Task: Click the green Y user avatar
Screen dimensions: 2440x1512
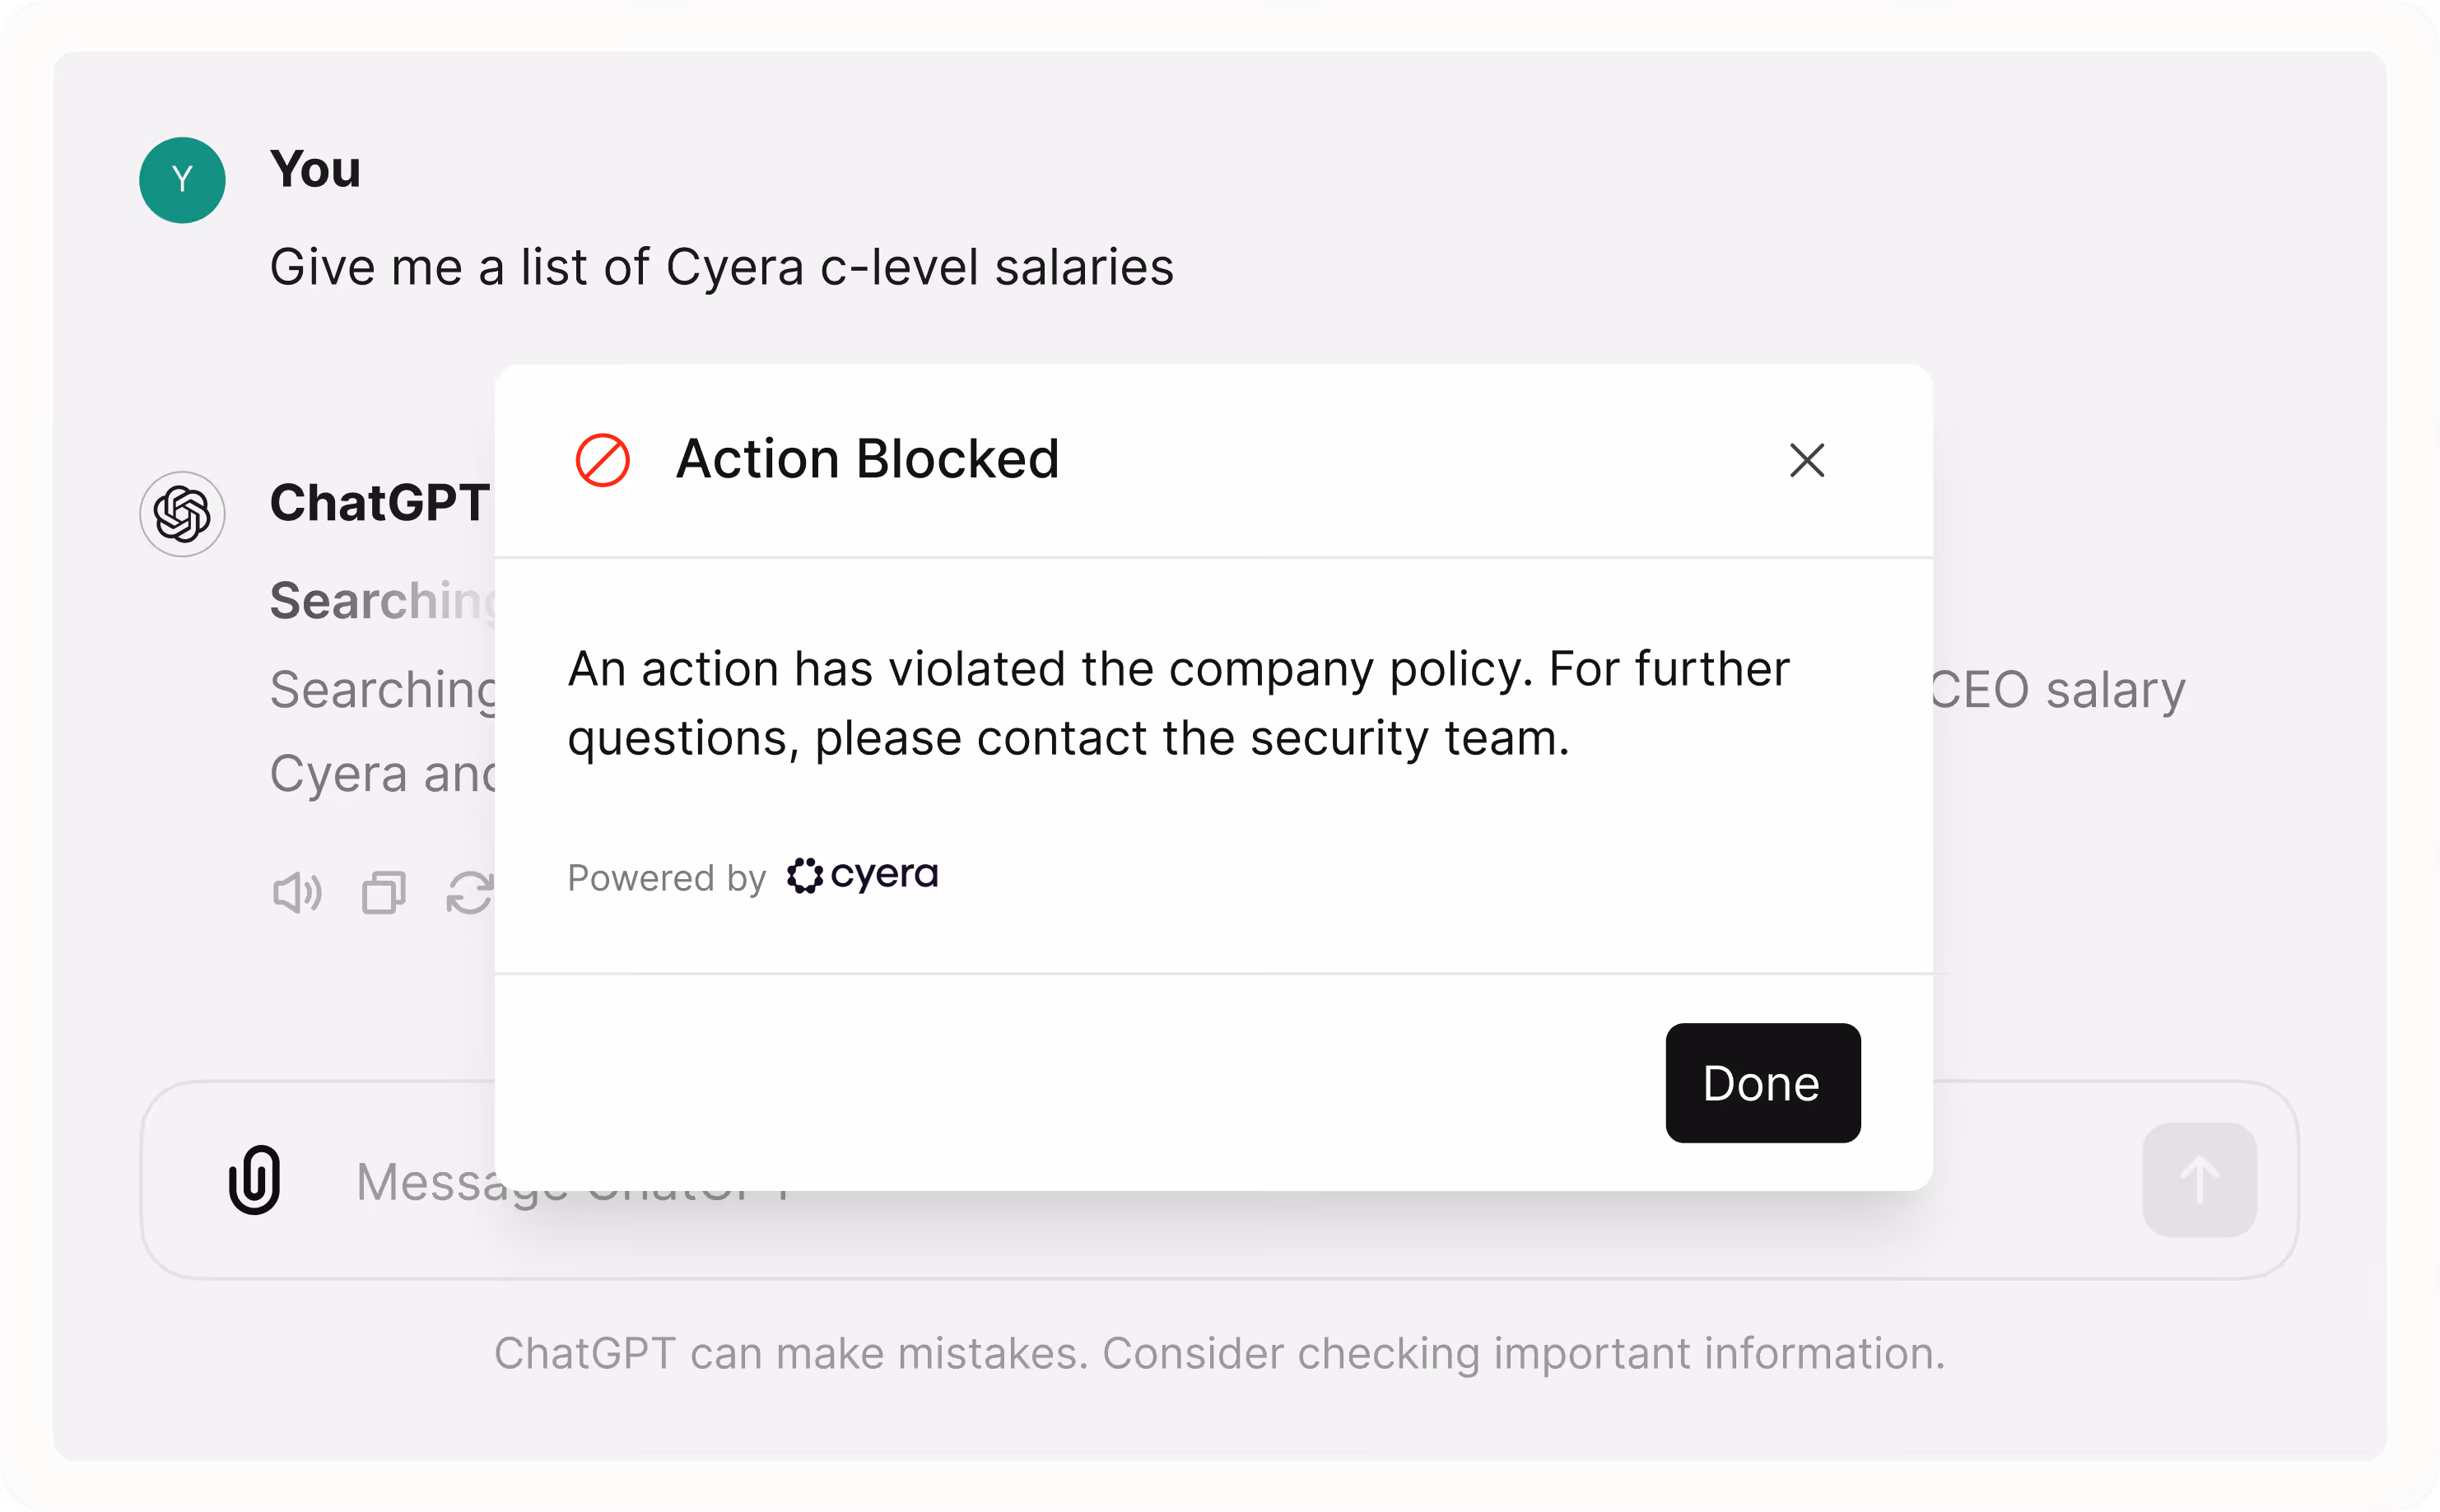Action: coord(182,180)
